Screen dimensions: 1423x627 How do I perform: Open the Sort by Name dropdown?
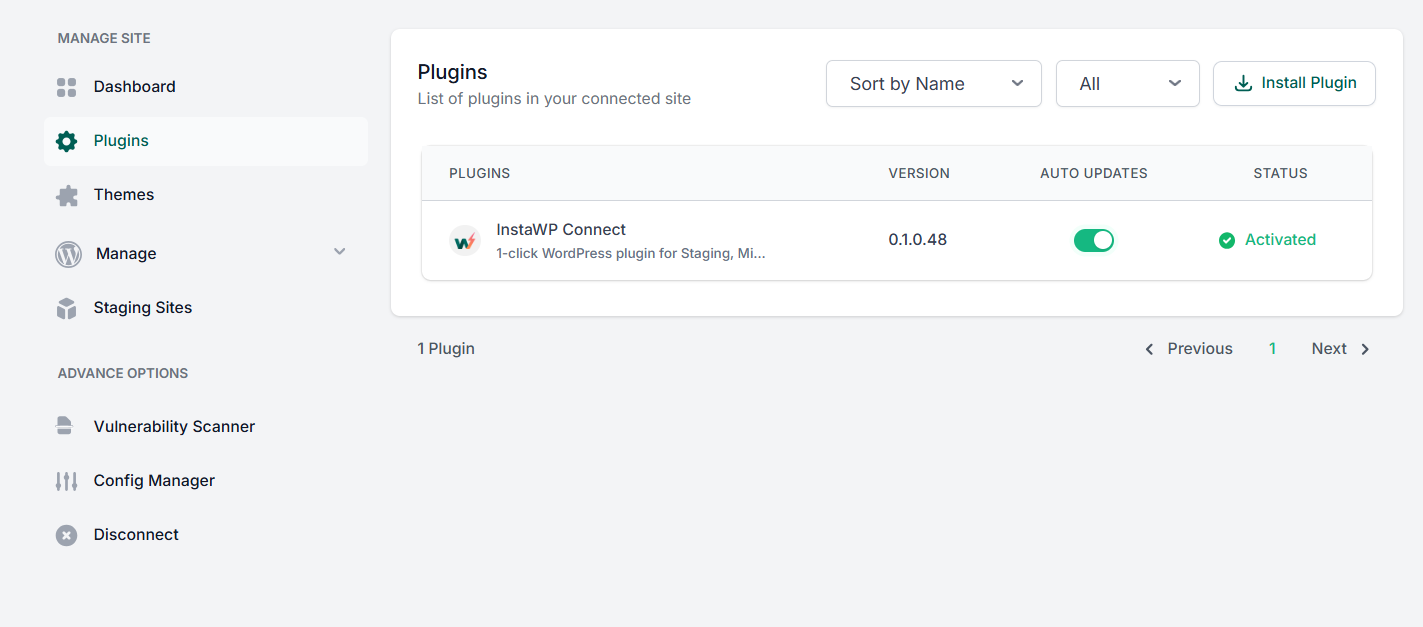pyautogui.click(x=934, y=84)
